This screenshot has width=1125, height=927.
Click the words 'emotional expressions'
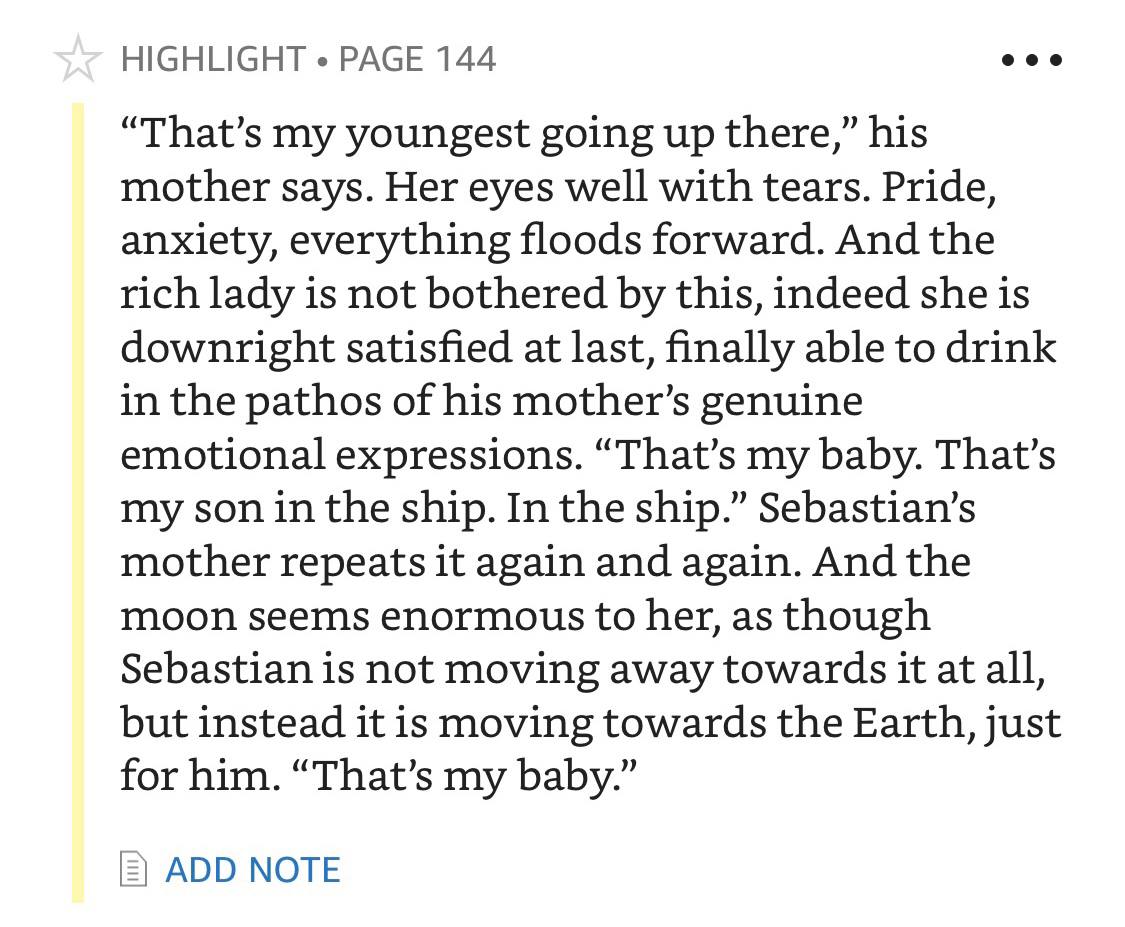[351, 455]
